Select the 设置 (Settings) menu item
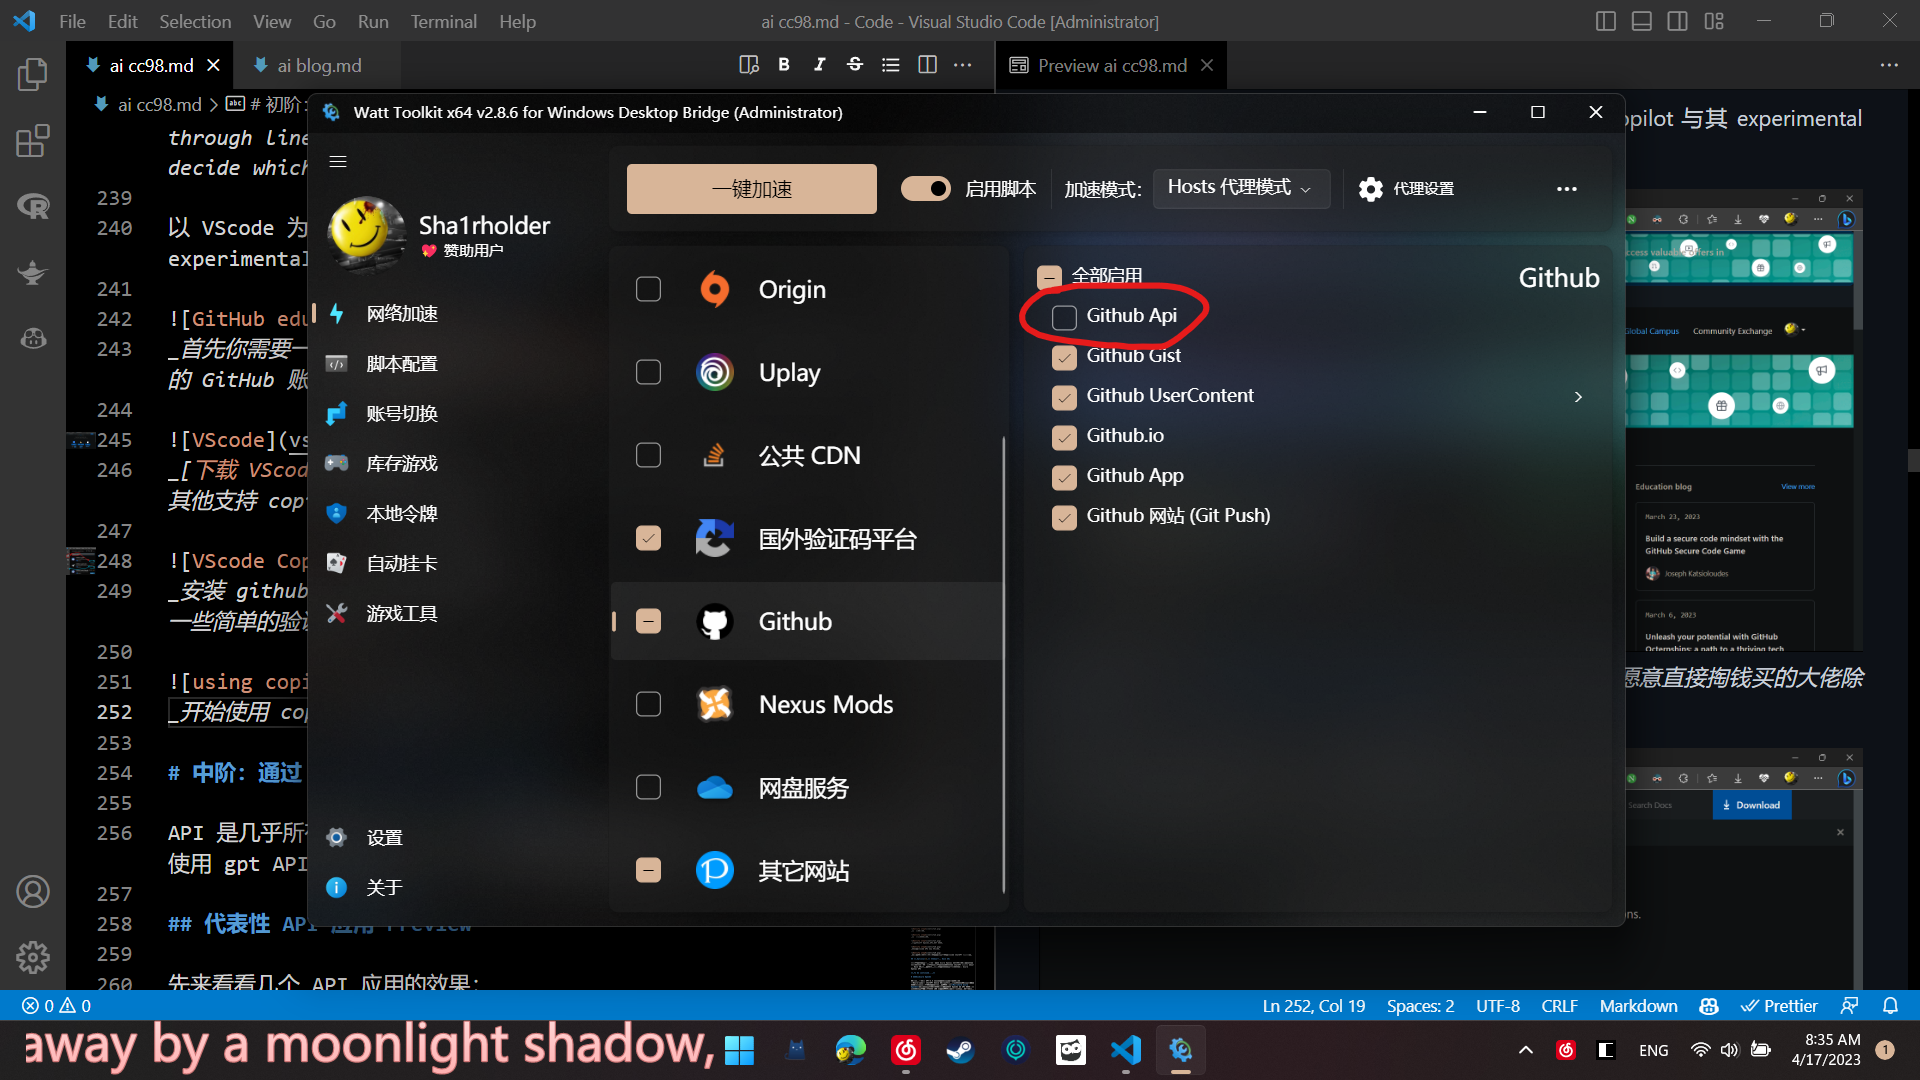 point(382,836)
